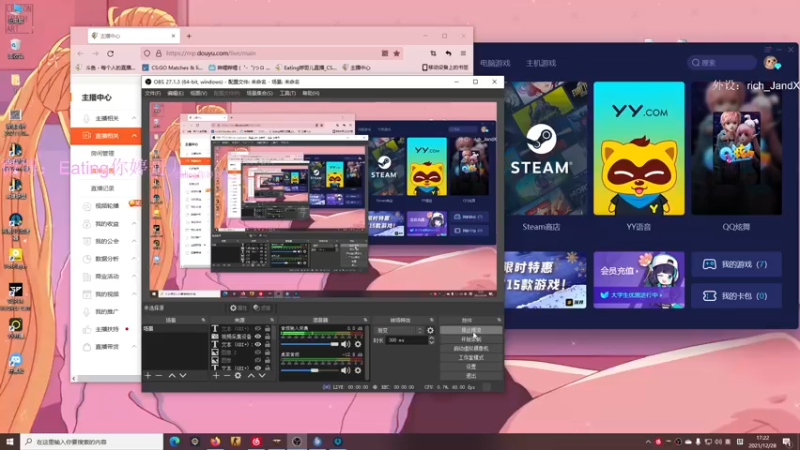Open the Edit (编辑) menu in OBS
Screen dimensions: 800x450
pos(175,93)
